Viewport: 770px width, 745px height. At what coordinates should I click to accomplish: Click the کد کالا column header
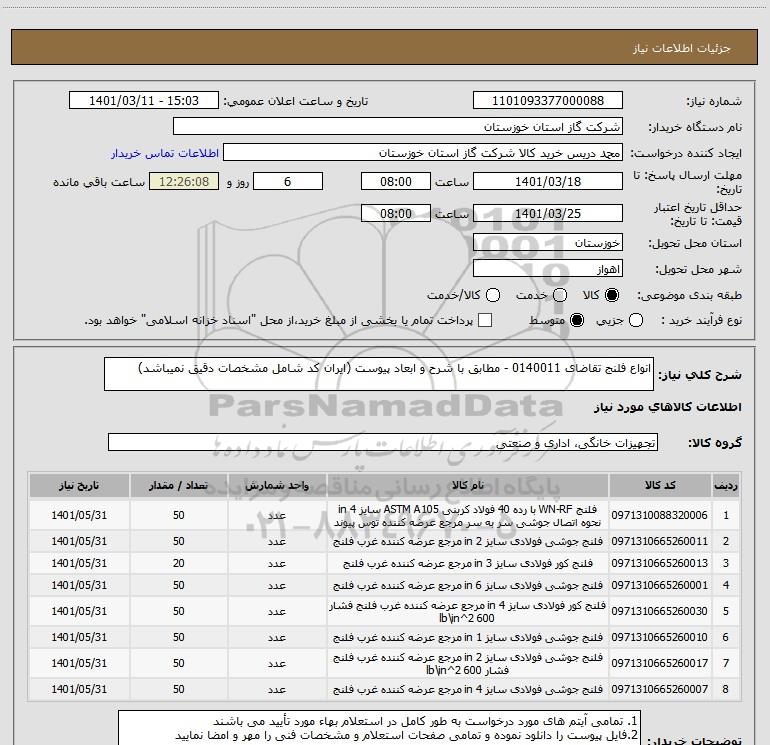click(x=660, y=486)
